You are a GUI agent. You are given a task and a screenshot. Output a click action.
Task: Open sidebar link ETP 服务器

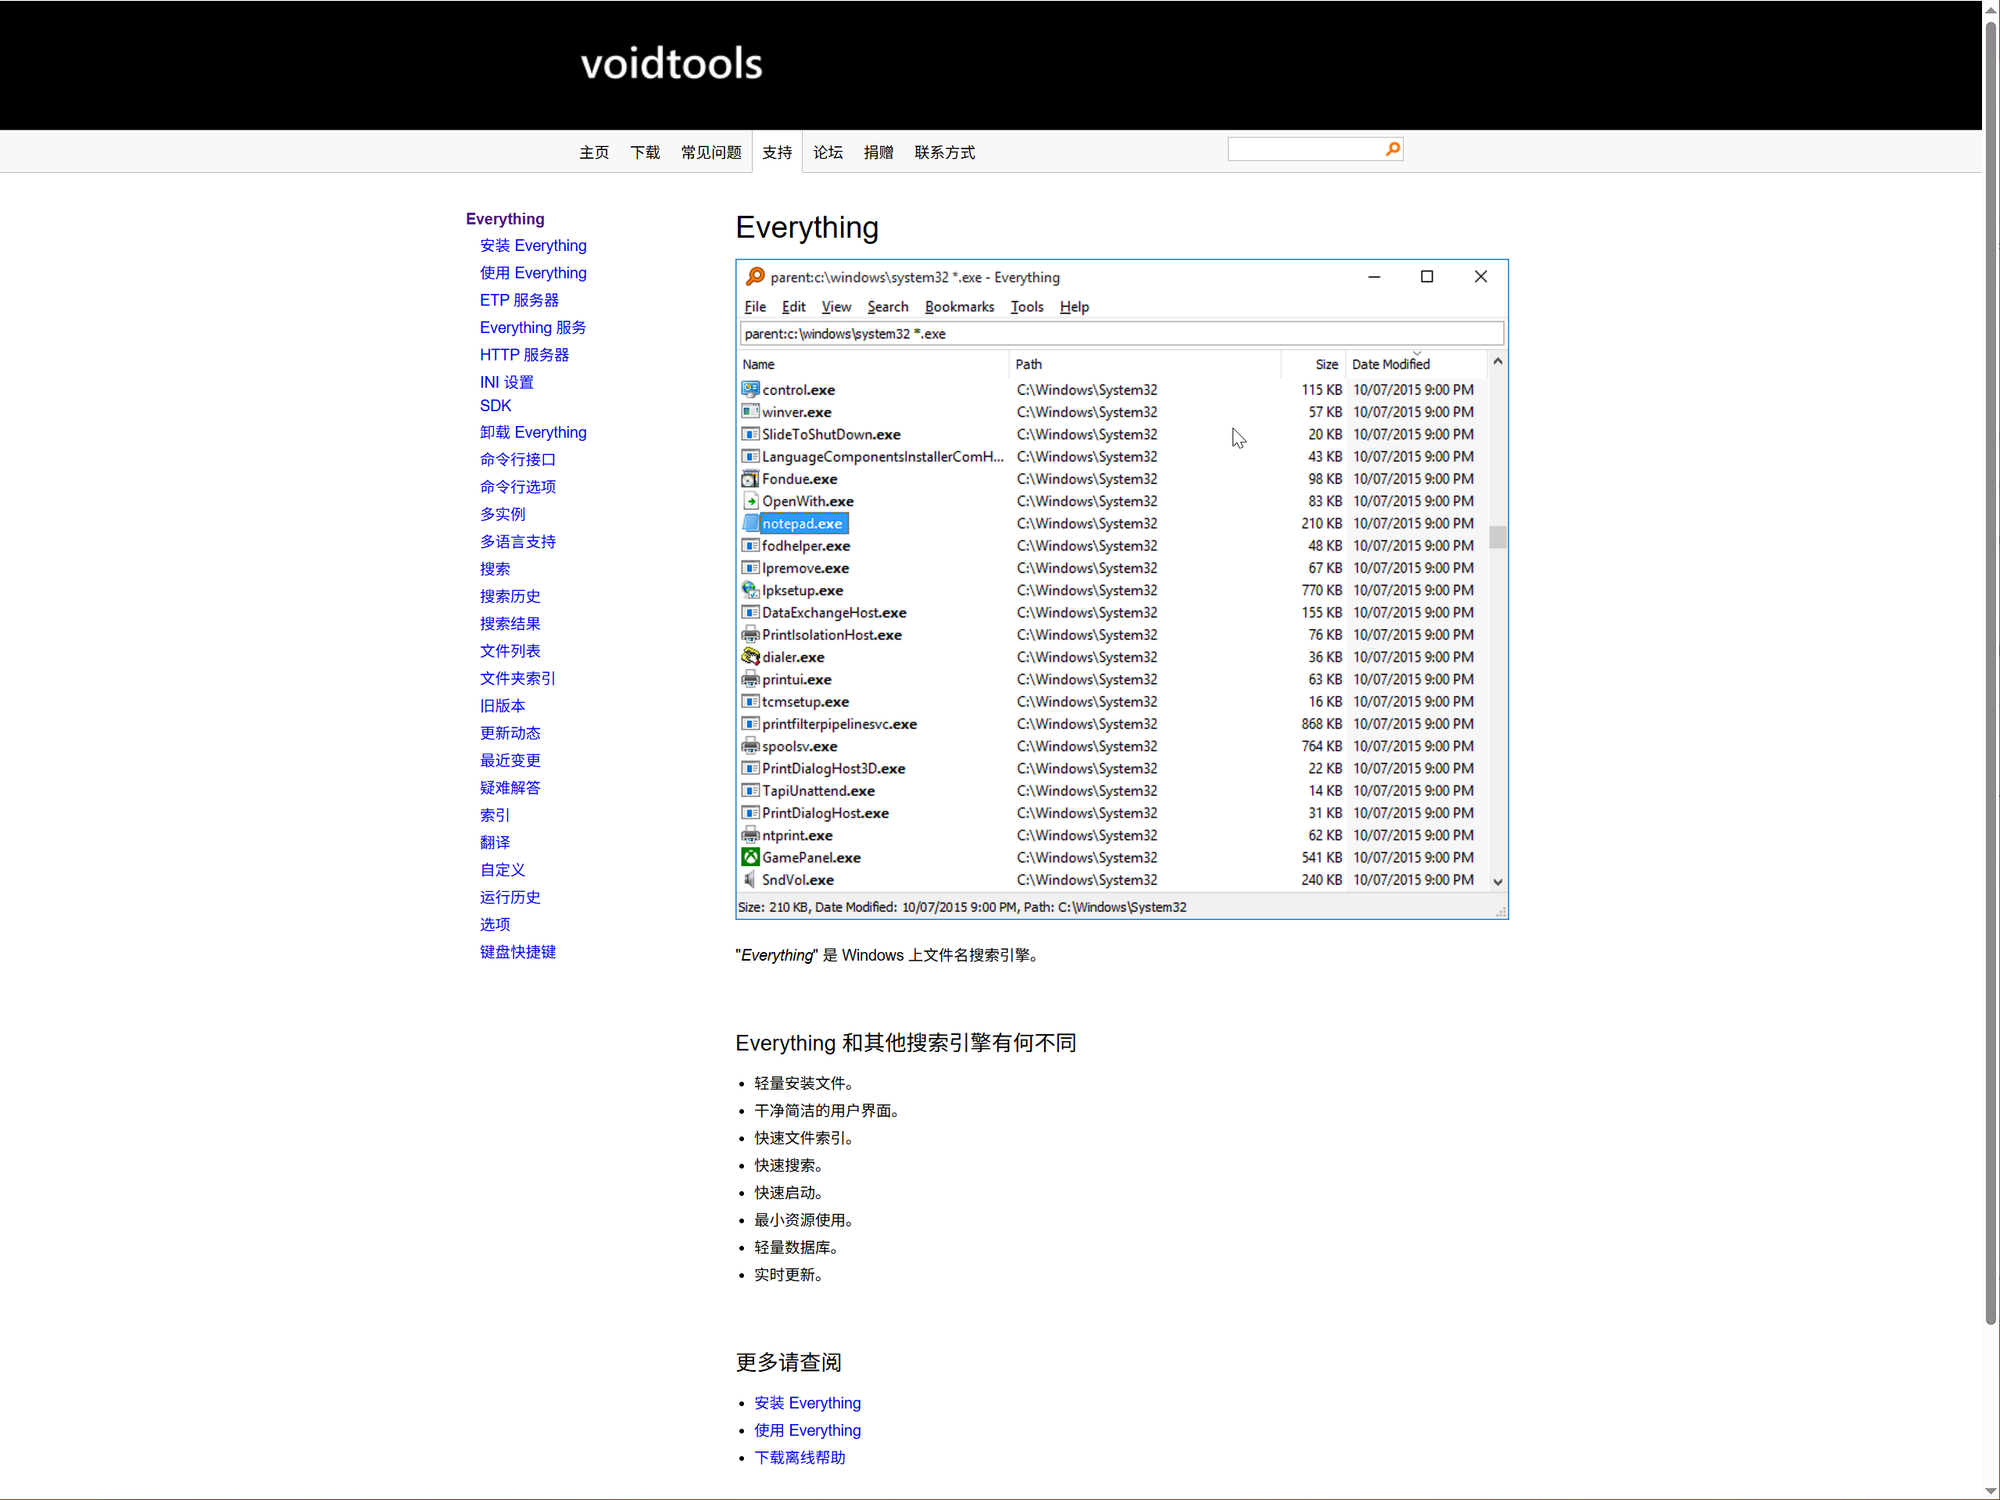click(519, 300)
